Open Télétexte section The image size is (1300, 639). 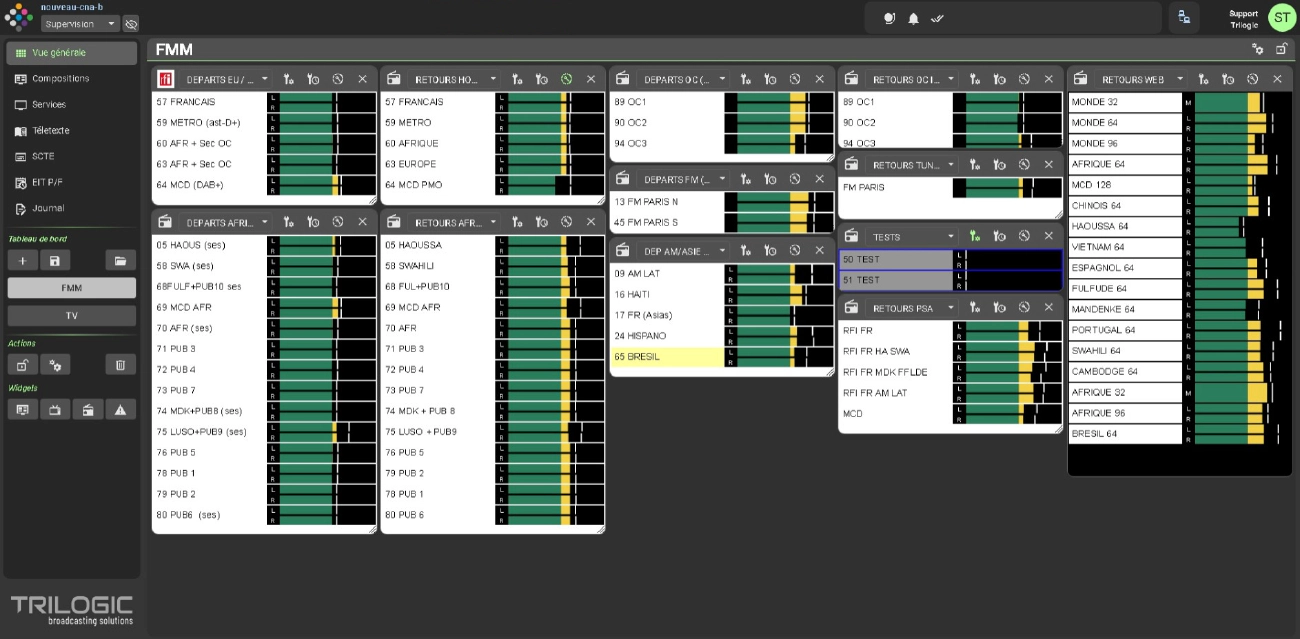coord(72,131)
